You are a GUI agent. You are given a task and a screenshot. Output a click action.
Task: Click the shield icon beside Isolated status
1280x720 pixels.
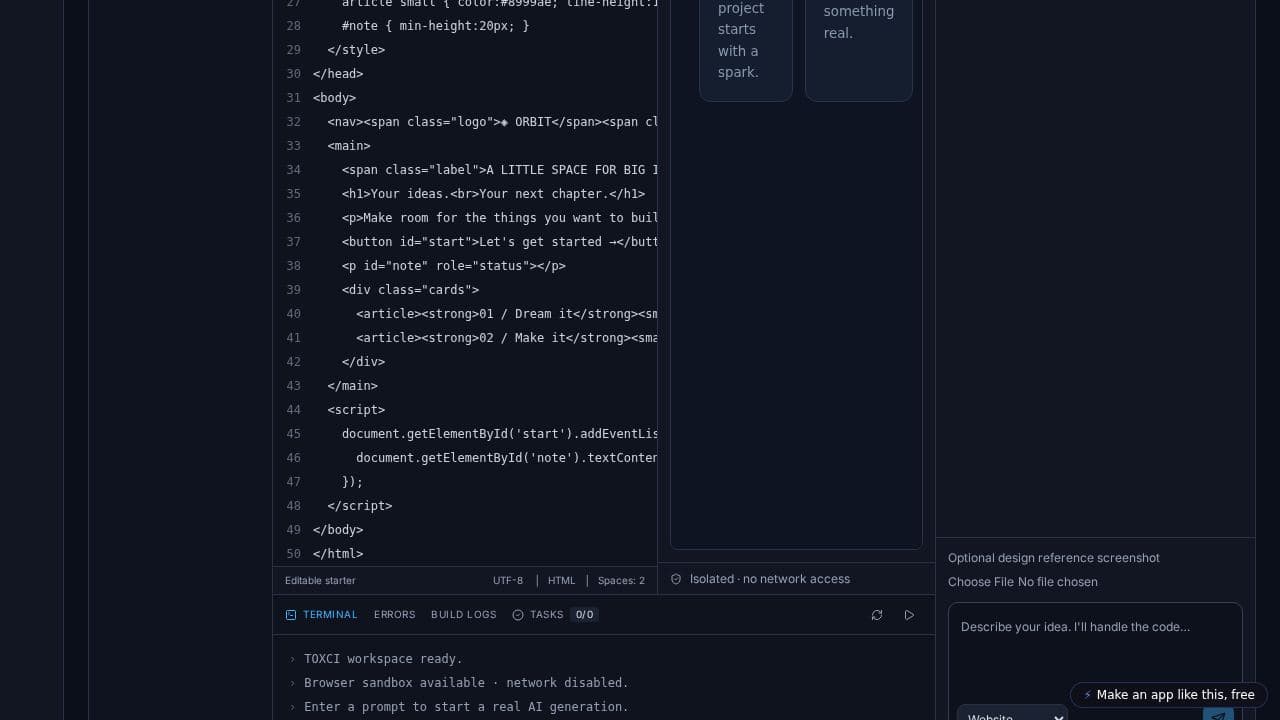676,579
